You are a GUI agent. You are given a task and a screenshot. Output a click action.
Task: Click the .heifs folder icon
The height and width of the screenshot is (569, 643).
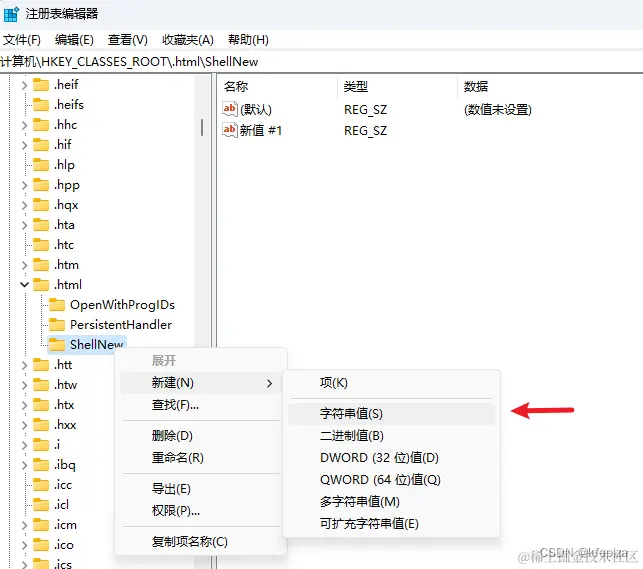click(41, 105)
